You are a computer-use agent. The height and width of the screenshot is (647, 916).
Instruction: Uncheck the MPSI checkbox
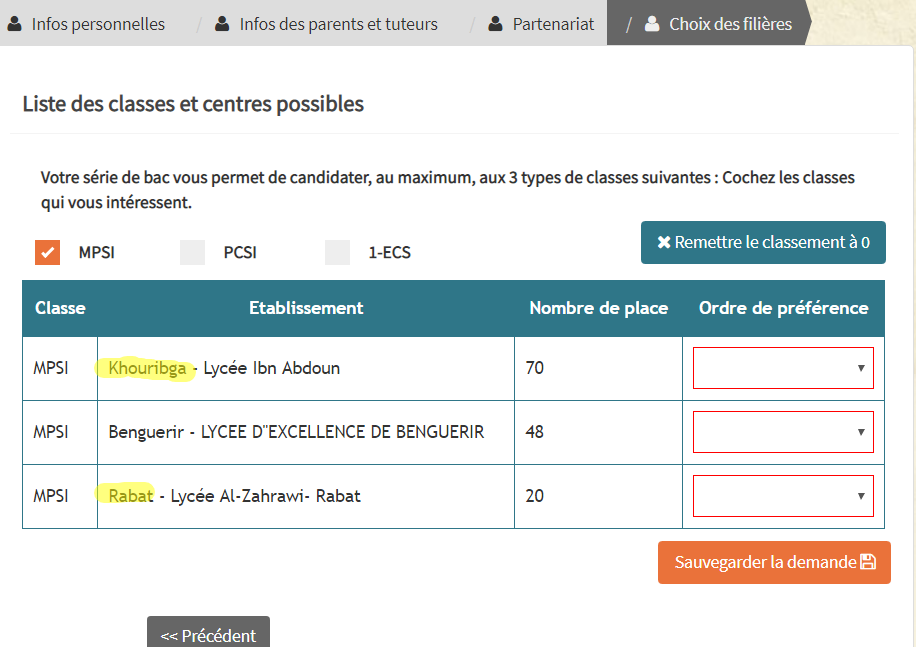click(47, 252)
